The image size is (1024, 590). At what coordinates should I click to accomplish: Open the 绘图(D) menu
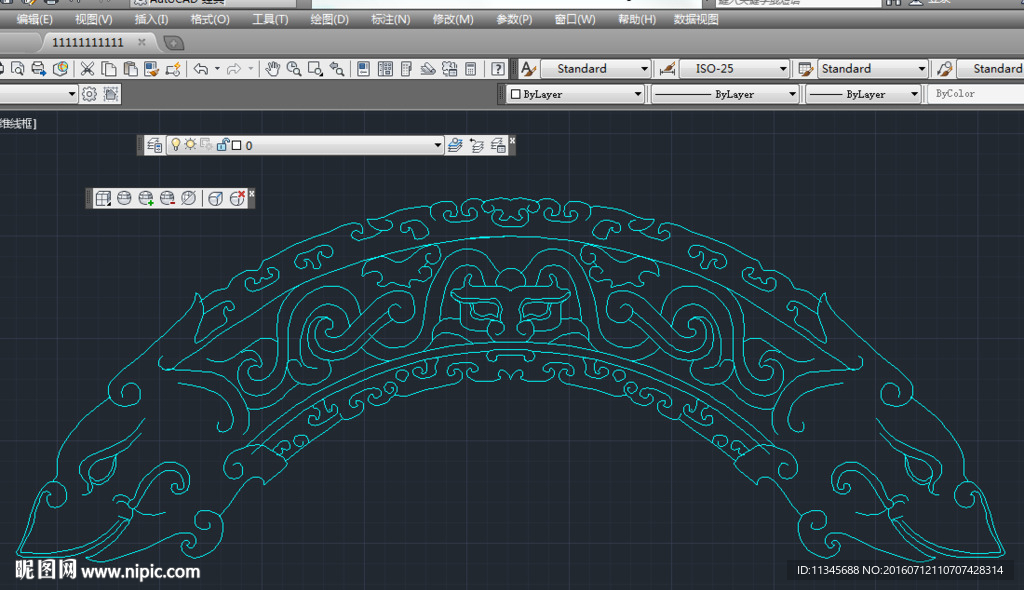(329, 20)
